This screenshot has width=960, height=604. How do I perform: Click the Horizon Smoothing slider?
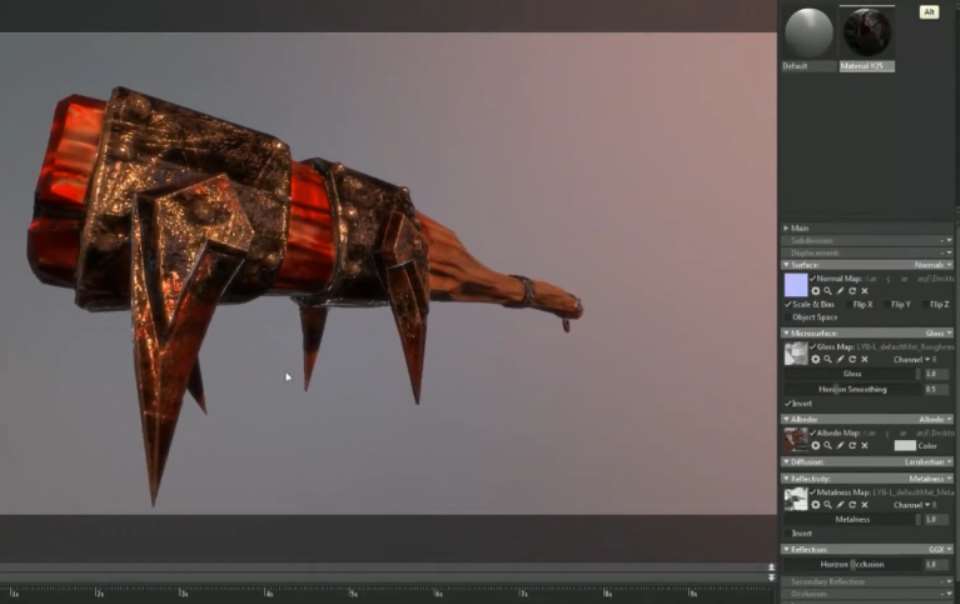tap(852, 389)
